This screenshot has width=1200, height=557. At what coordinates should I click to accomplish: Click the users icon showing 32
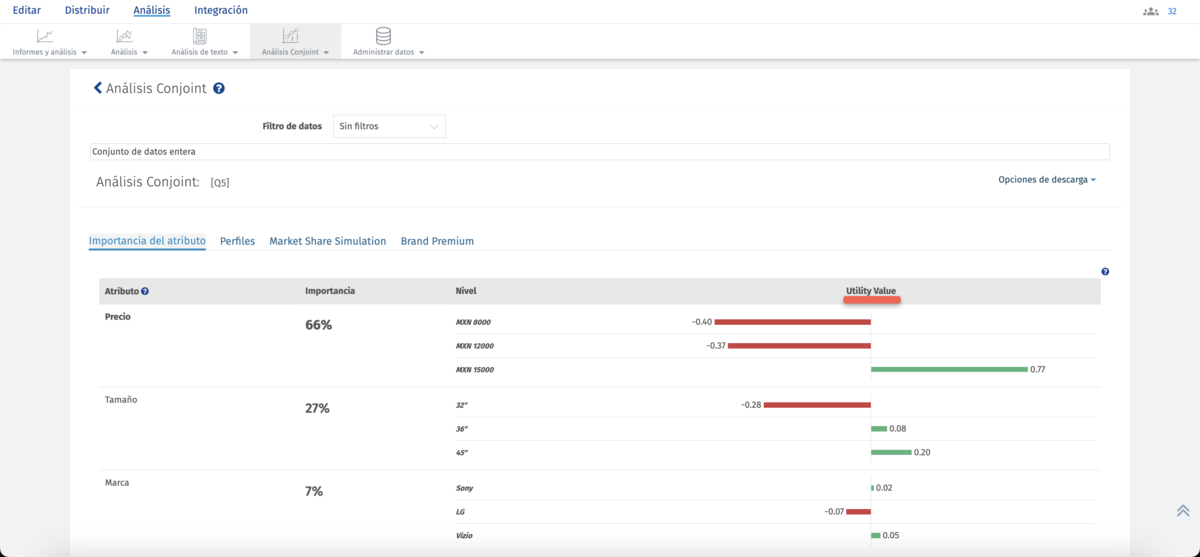pyautogui.click(x=1151, y=11)
